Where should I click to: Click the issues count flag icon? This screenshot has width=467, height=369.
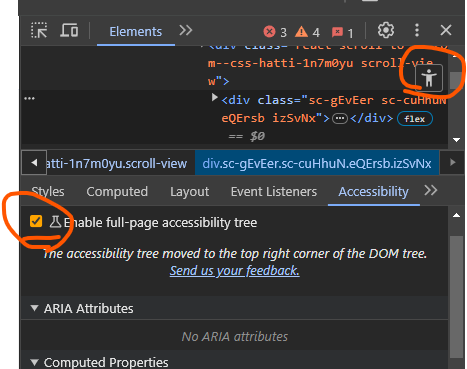[337, 32]
